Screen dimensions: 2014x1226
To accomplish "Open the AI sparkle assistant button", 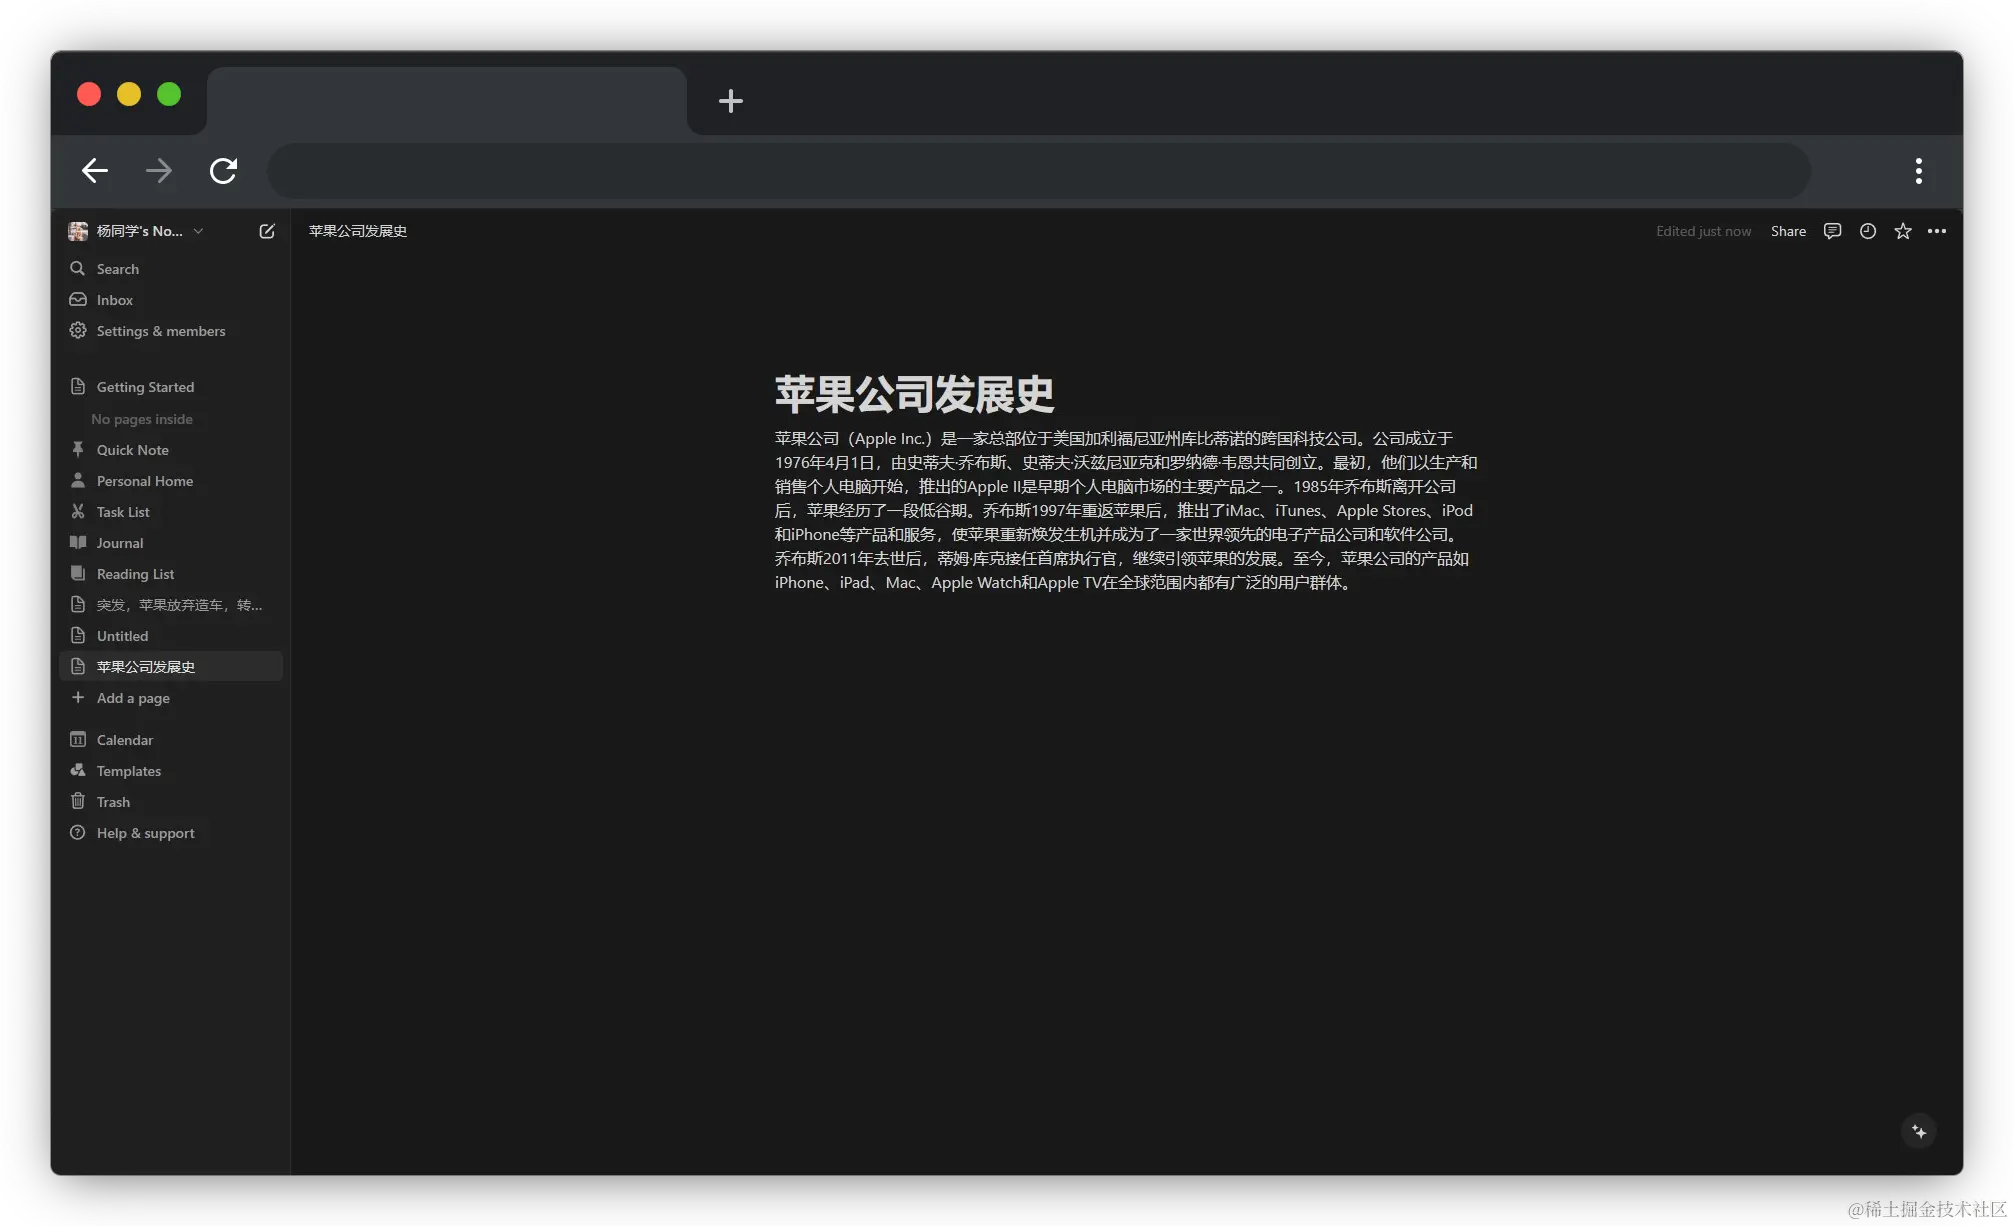I will tap(1918, 1131).
